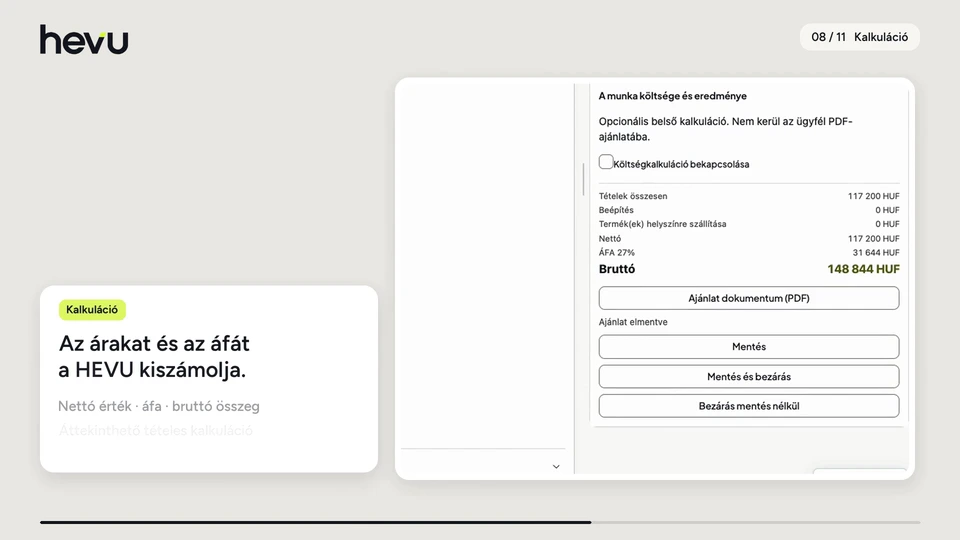960x540 pixels.
Task: Click the headline Az árakat és az áfát
Action: (x=154, y=343)
